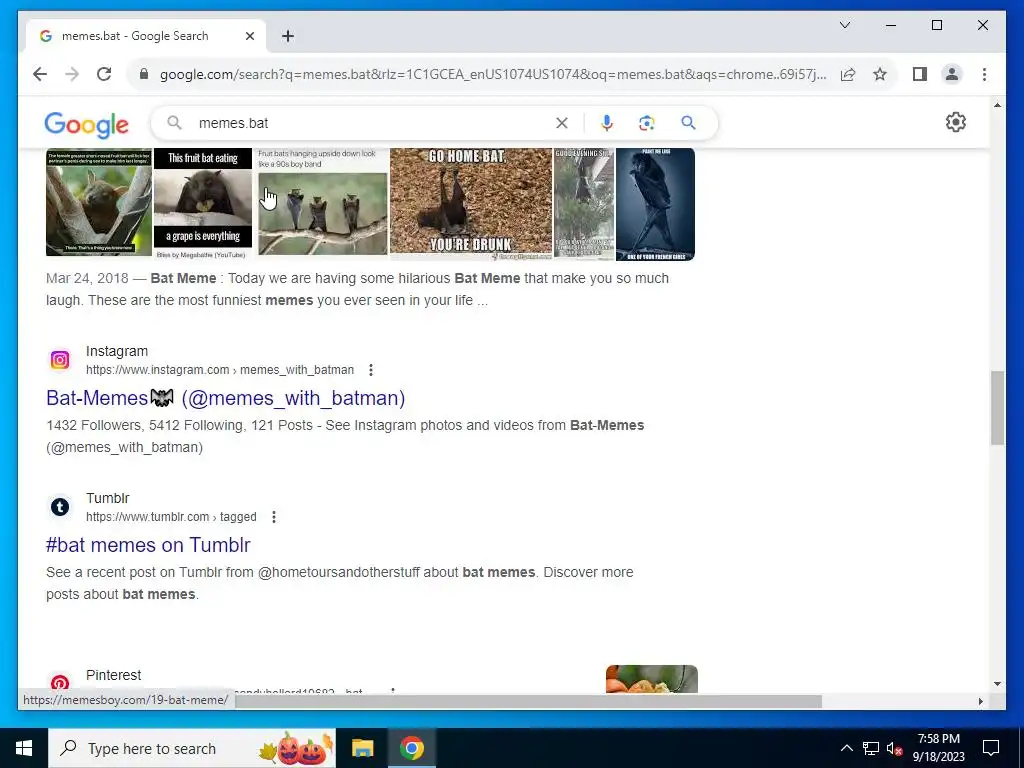This screenshot has width=1024, height=768.
Task: Open Google quick settings gear
Action: [955, 122]
